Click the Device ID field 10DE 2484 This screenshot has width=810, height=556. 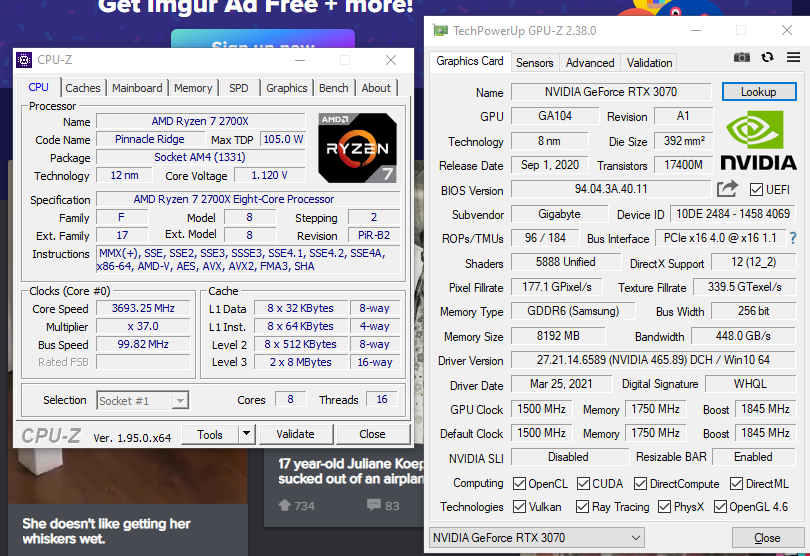(733, 214)
